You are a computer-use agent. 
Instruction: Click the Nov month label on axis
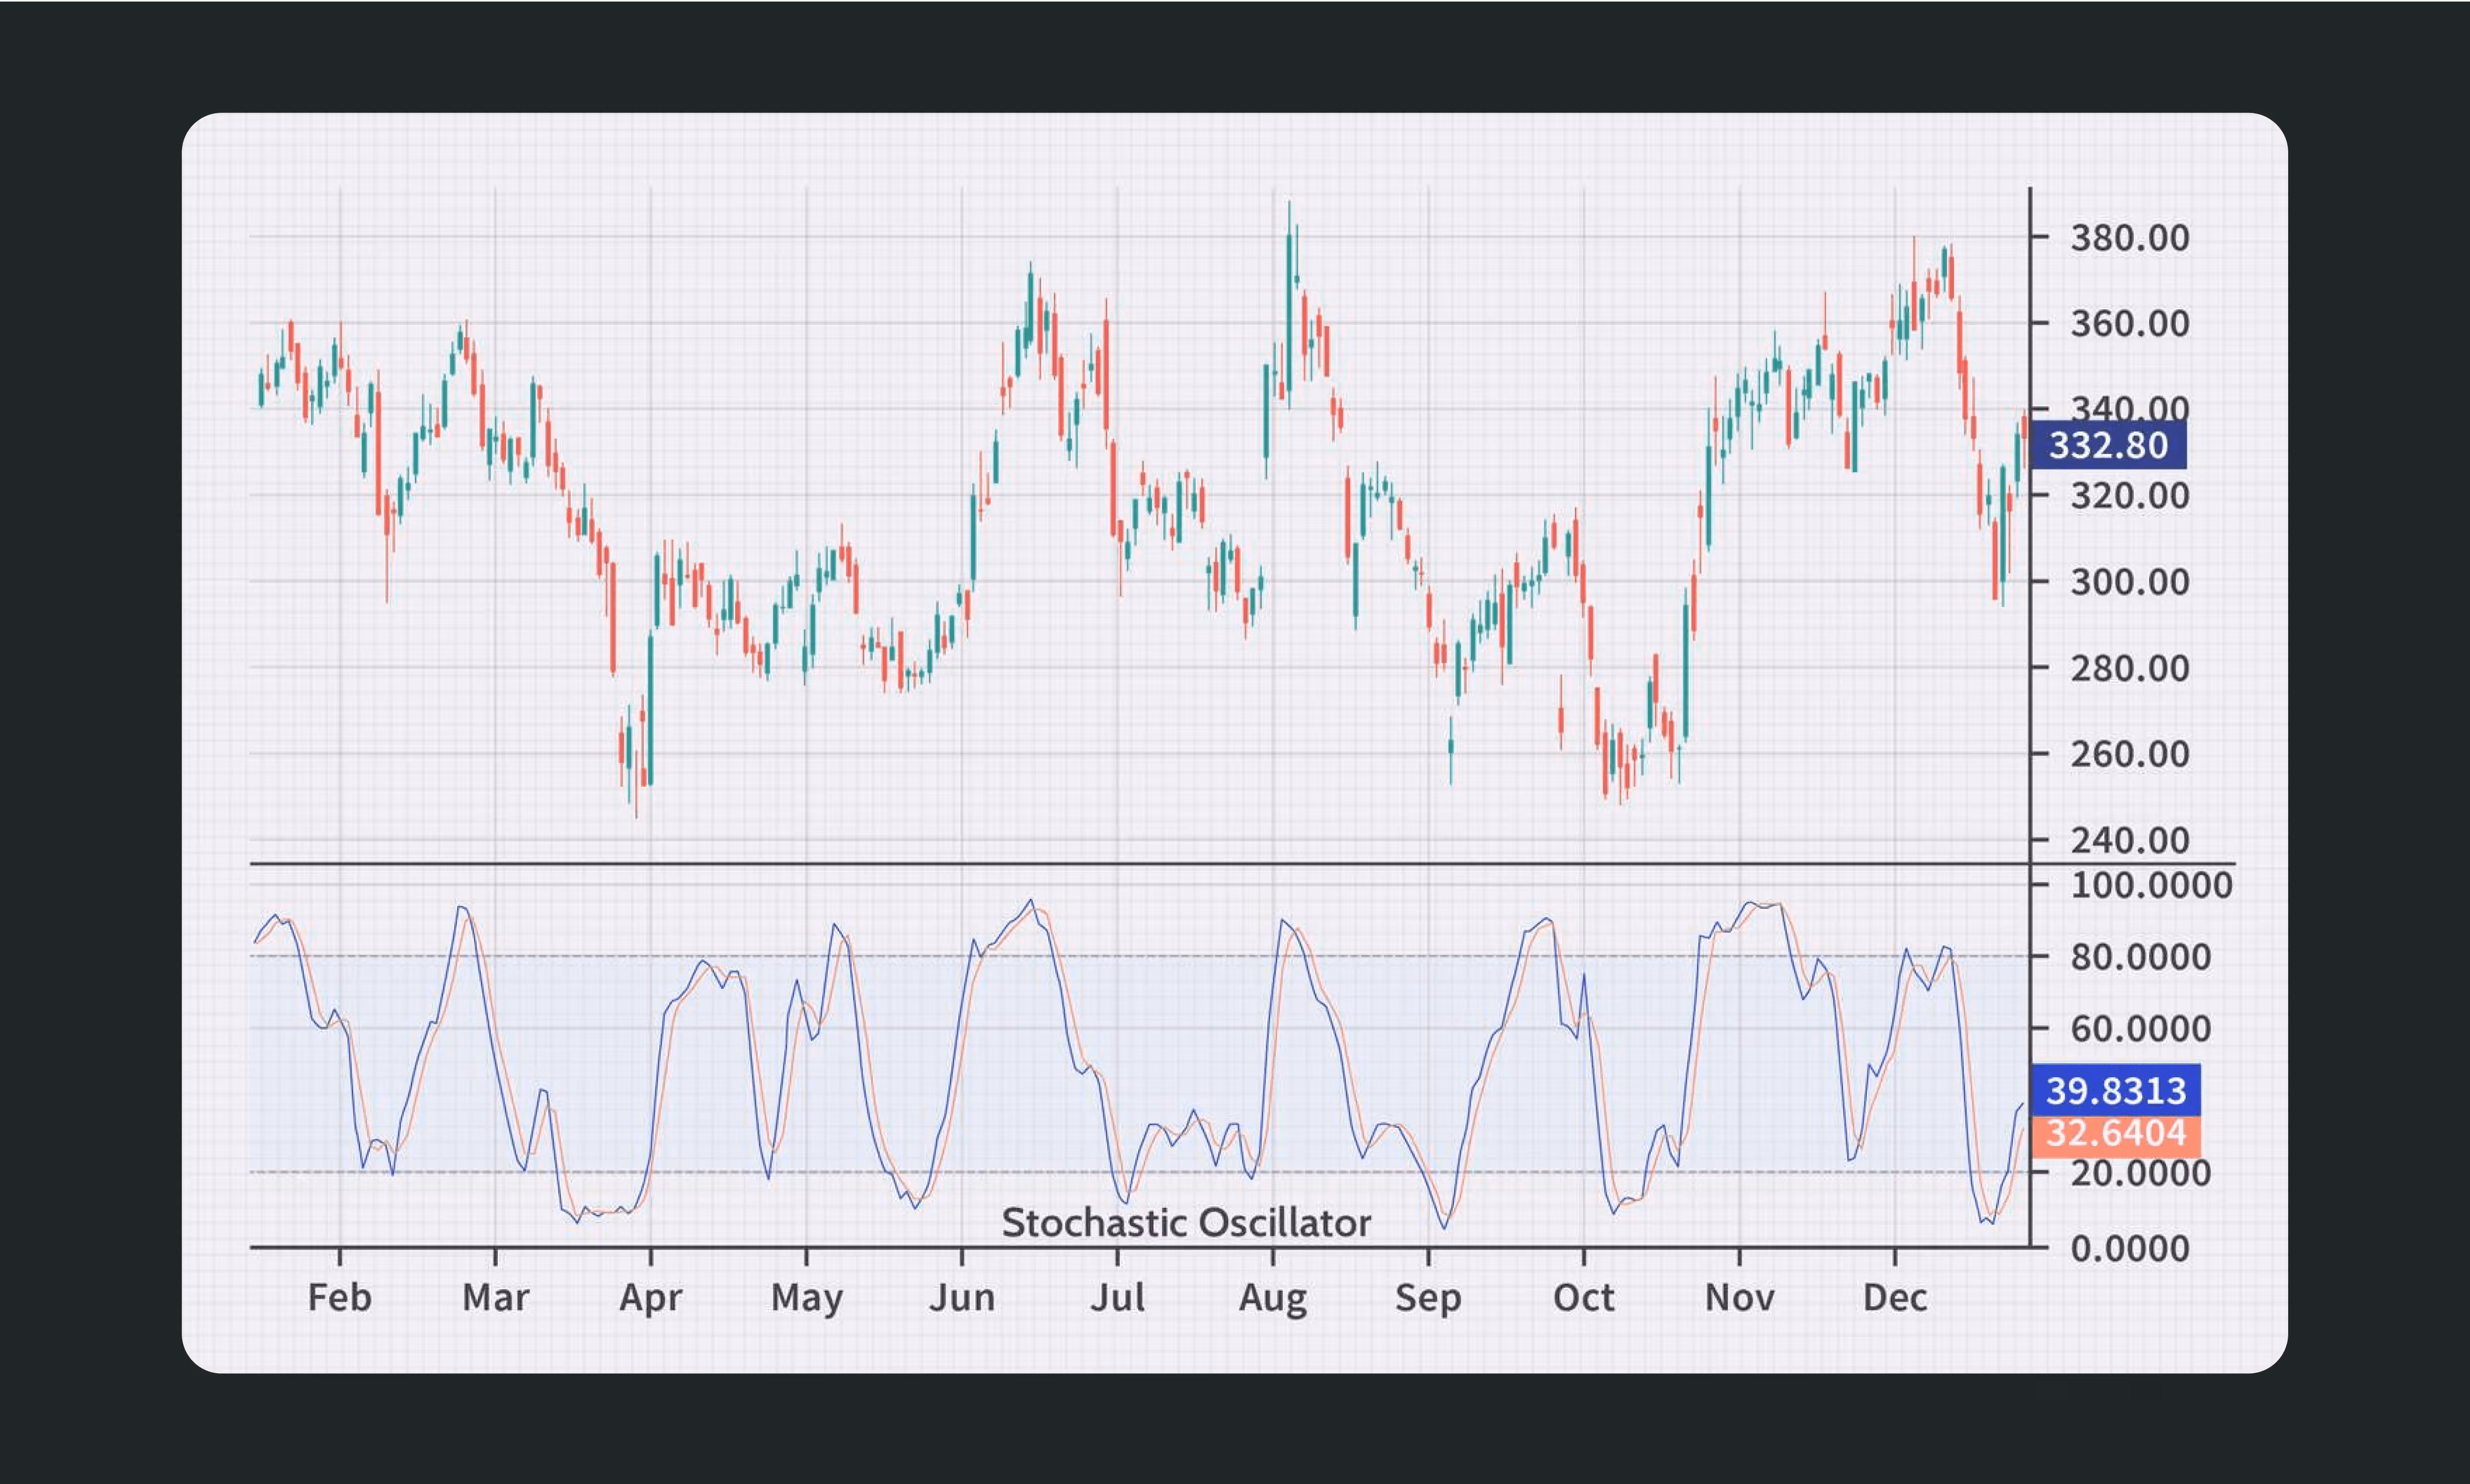point(1739,1298)
